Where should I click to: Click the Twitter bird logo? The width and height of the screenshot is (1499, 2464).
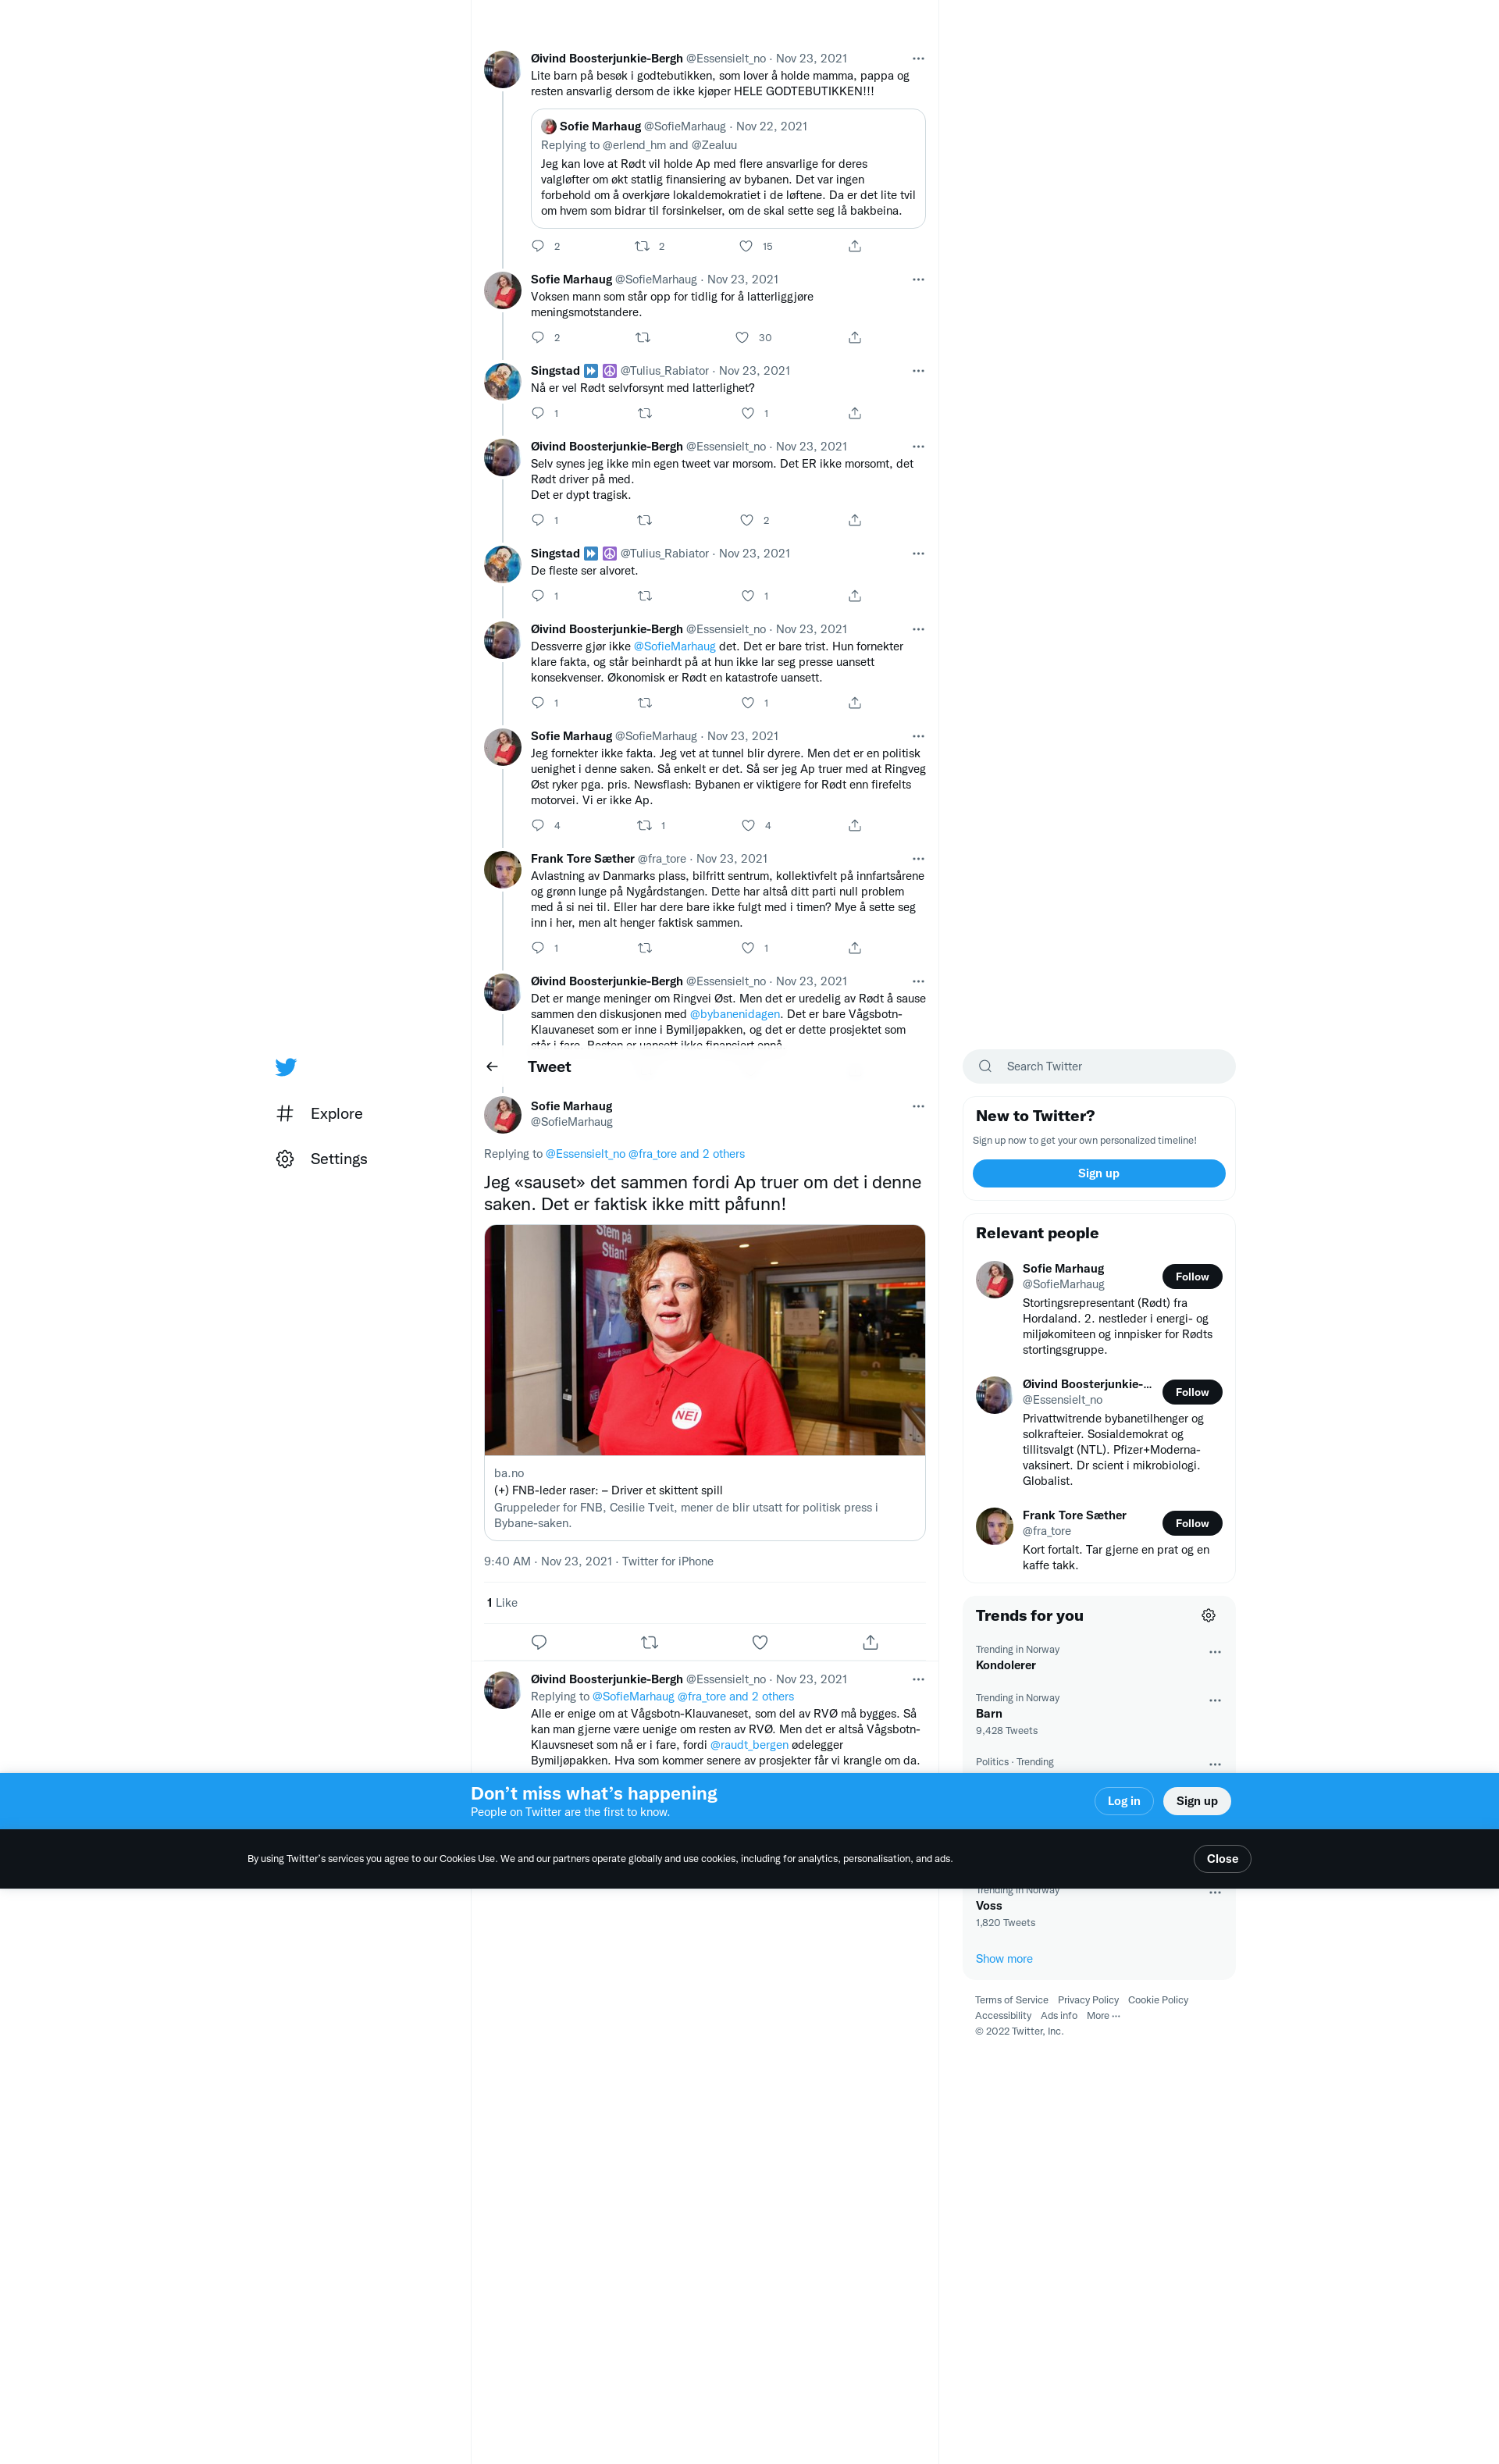pos(285,1067)
